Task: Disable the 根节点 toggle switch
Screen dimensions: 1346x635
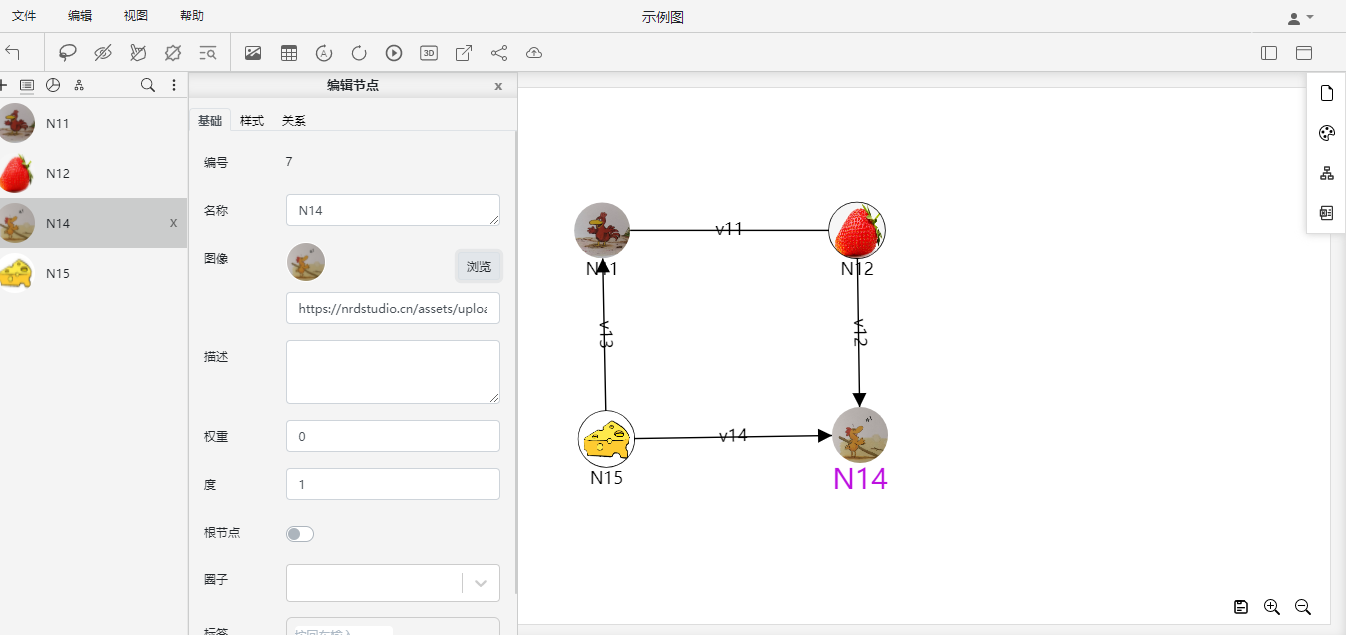Action: (x=299, y=533)
